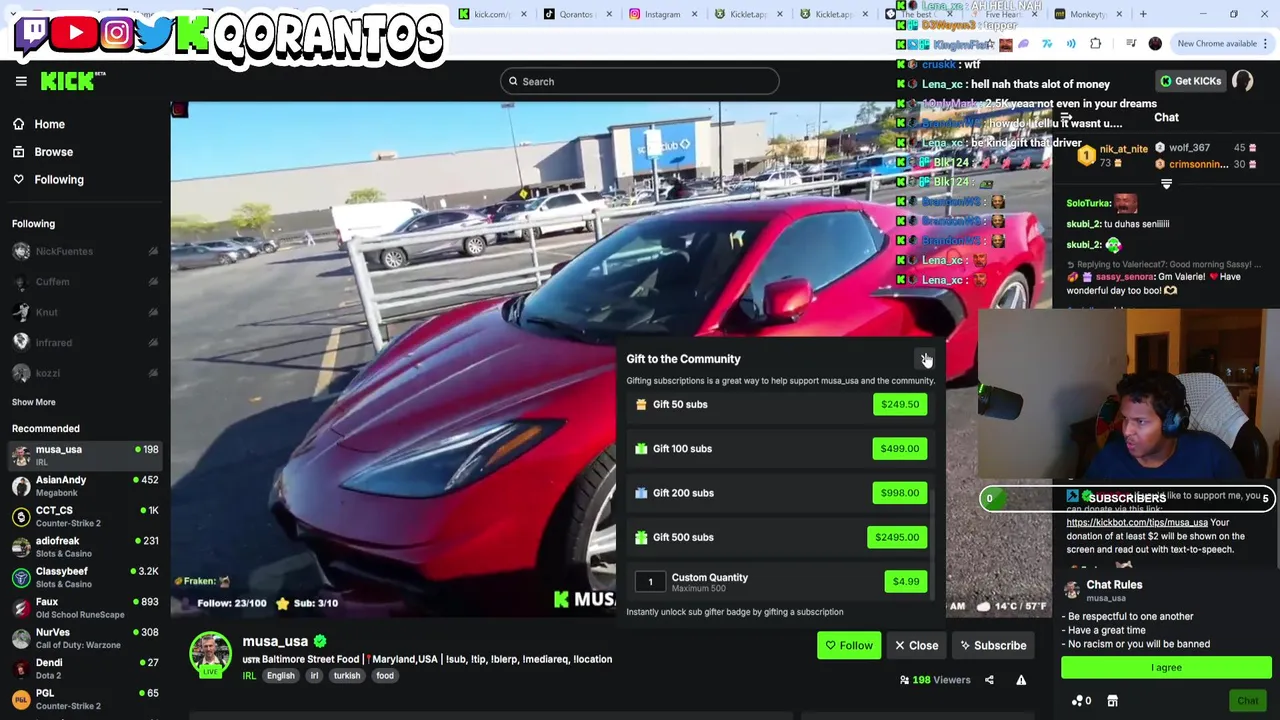The width and height of the screenshot is (1280, 720).
Task: Click the gift icon beside Gift 50 subs
Action: [641, 404]
